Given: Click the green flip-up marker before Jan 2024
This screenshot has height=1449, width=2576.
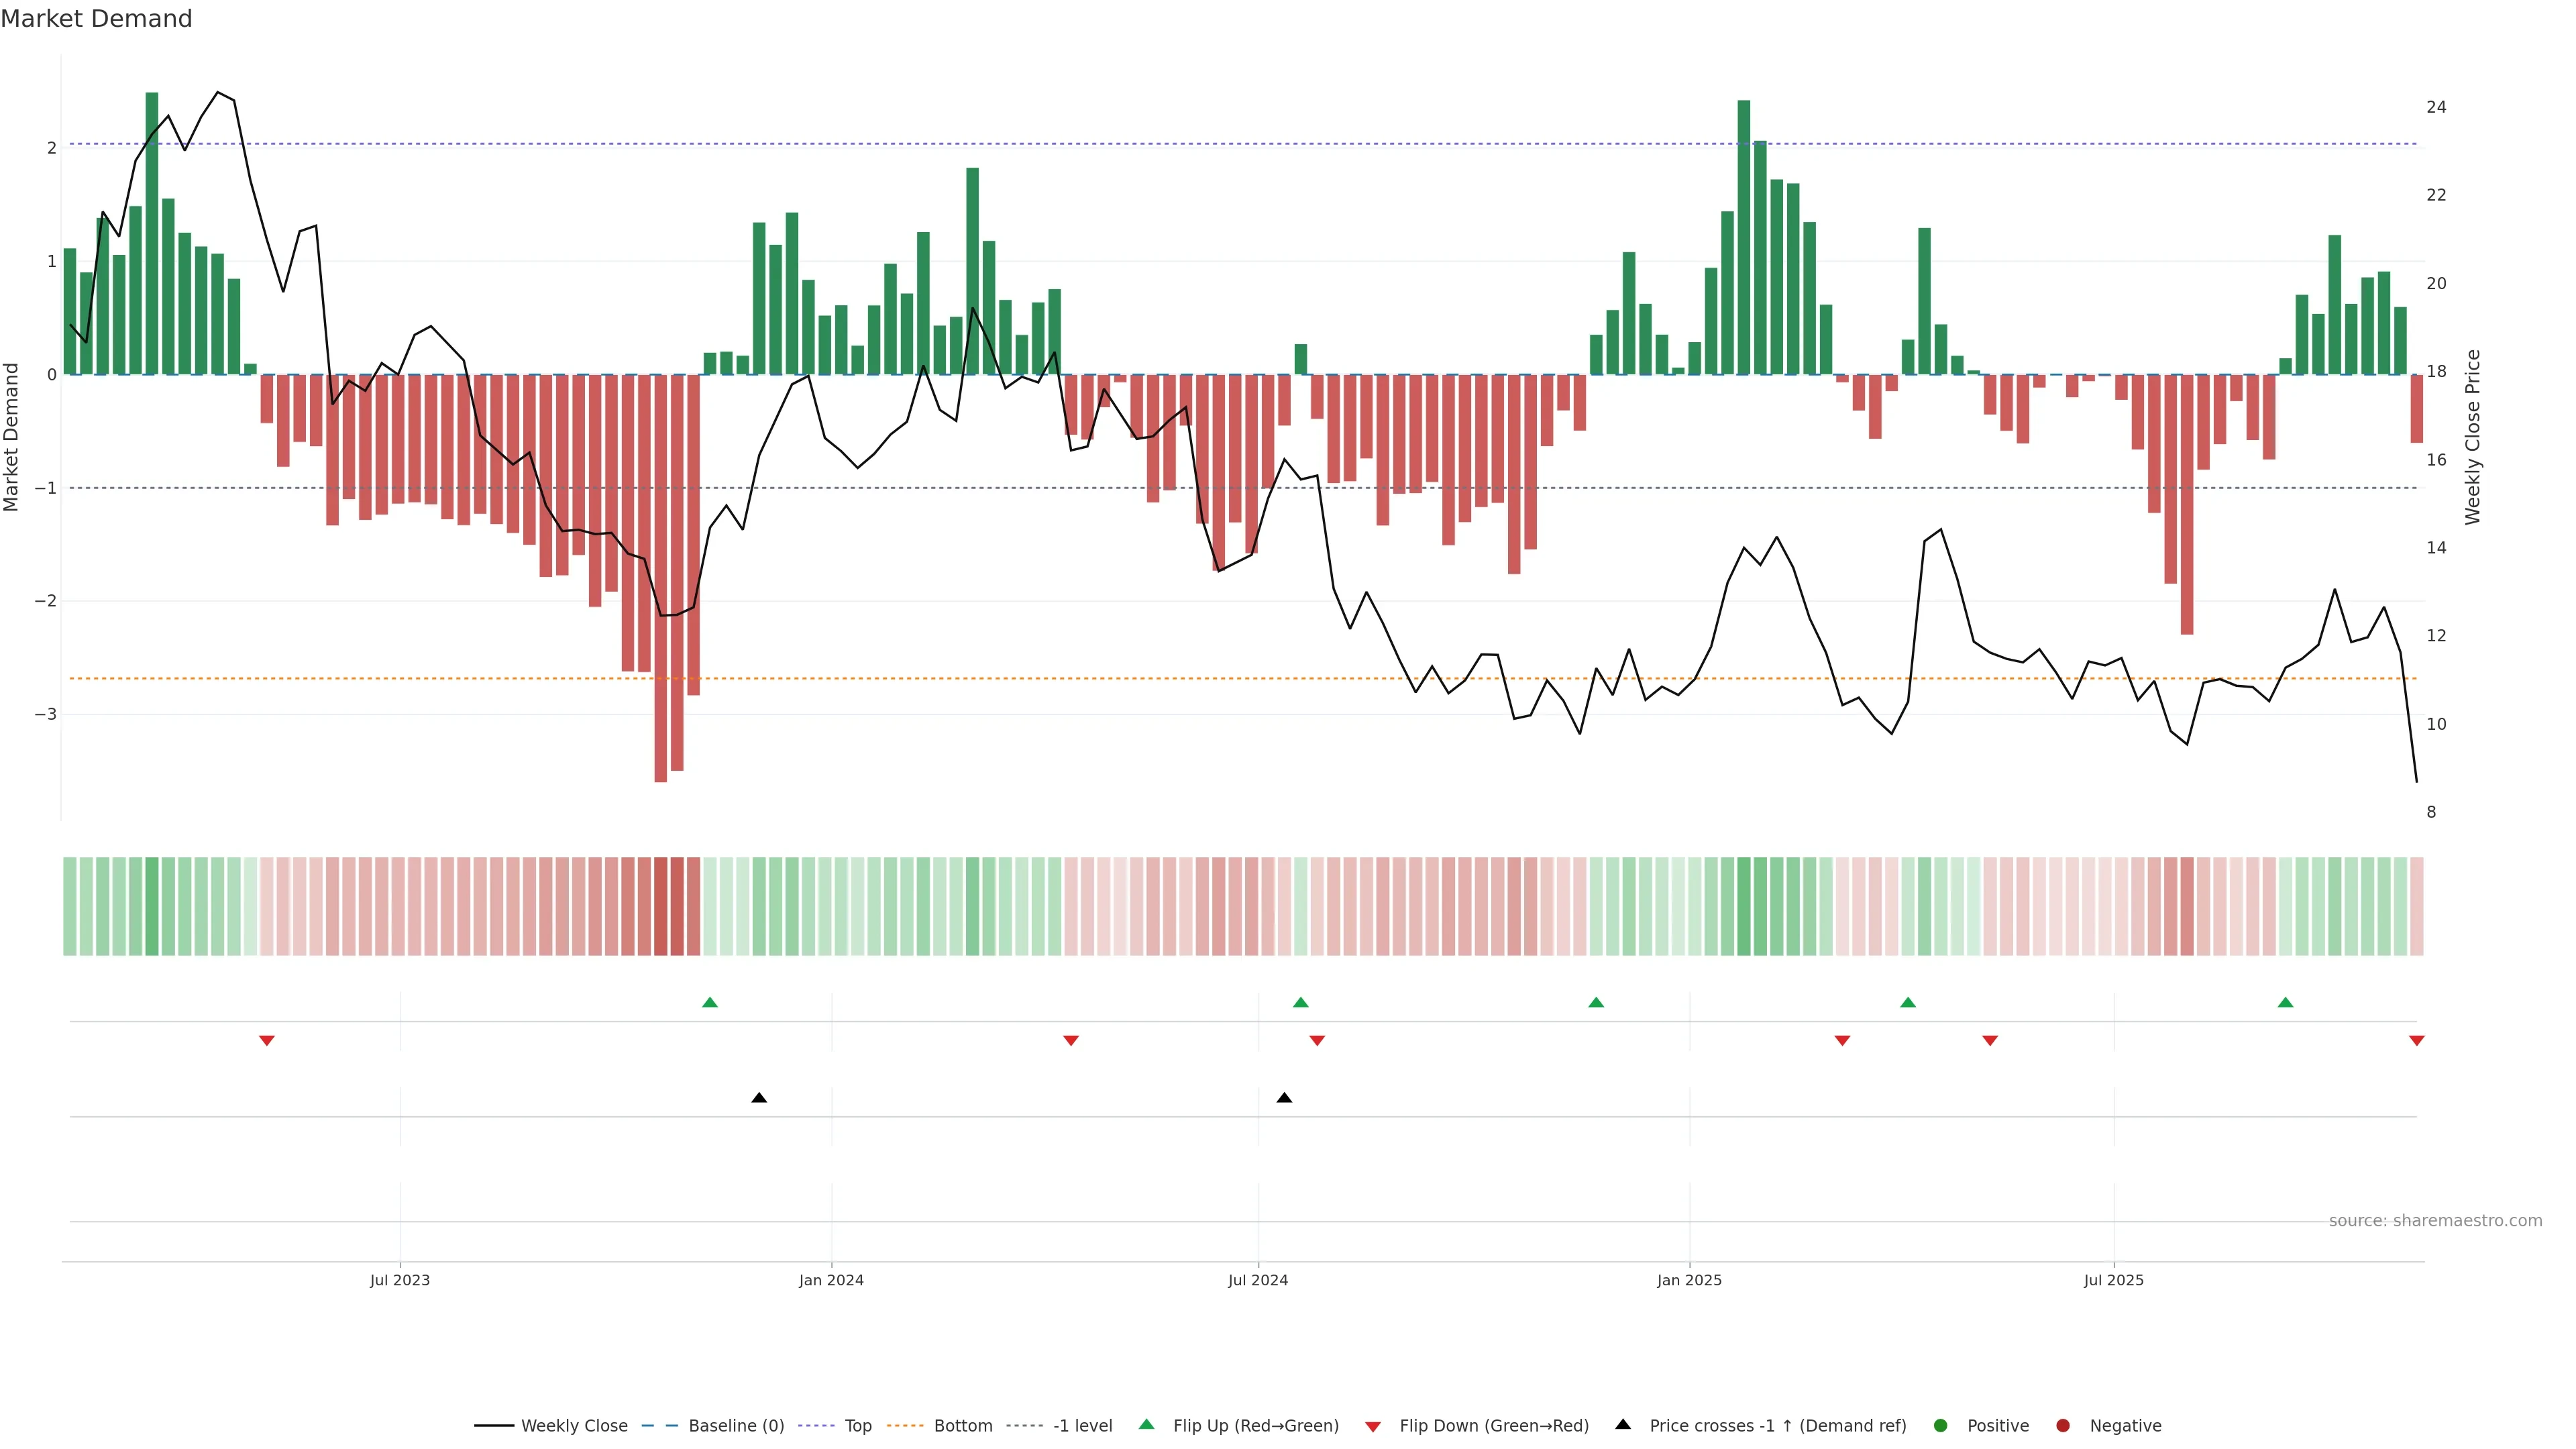Looking at the screenshot, I should point(710,1002).
